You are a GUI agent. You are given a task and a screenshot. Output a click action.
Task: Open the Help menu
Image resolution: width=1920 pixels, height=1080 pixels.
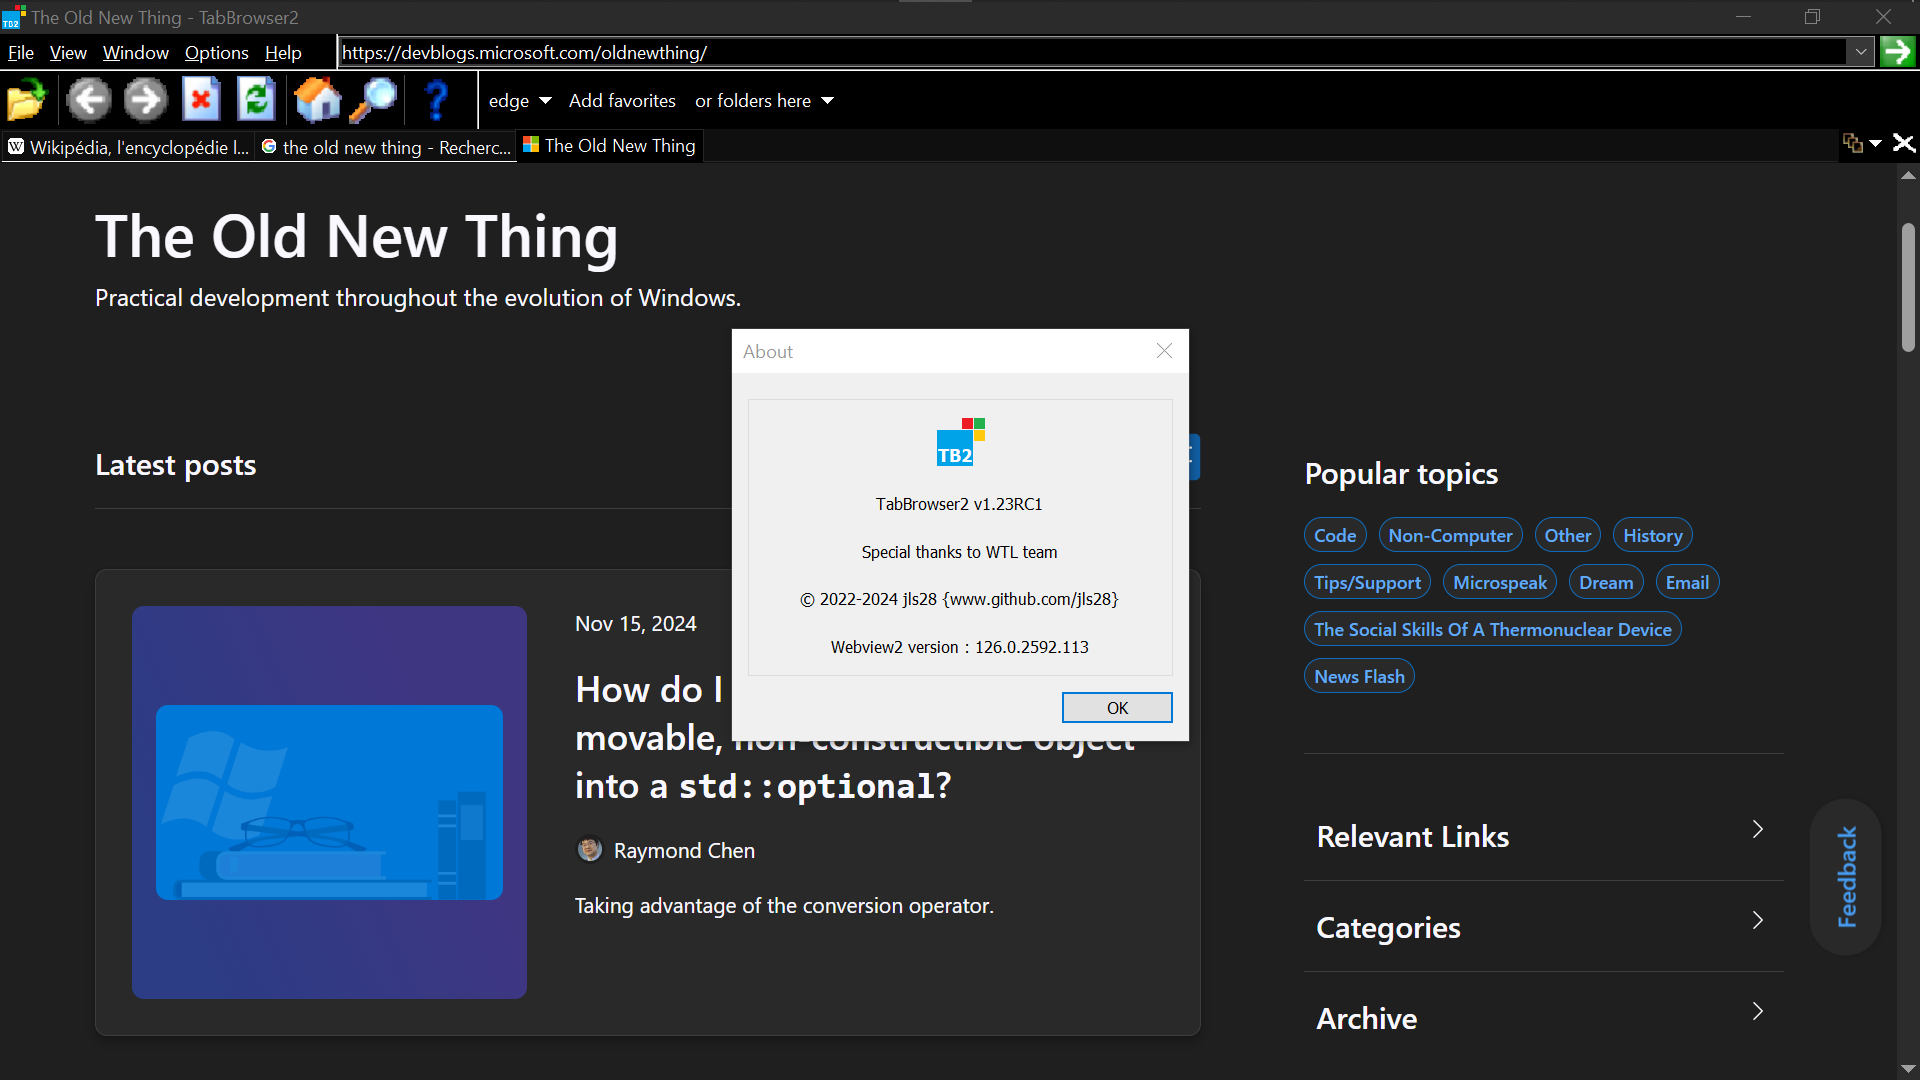pyautogui.click(x=283, y=53)
